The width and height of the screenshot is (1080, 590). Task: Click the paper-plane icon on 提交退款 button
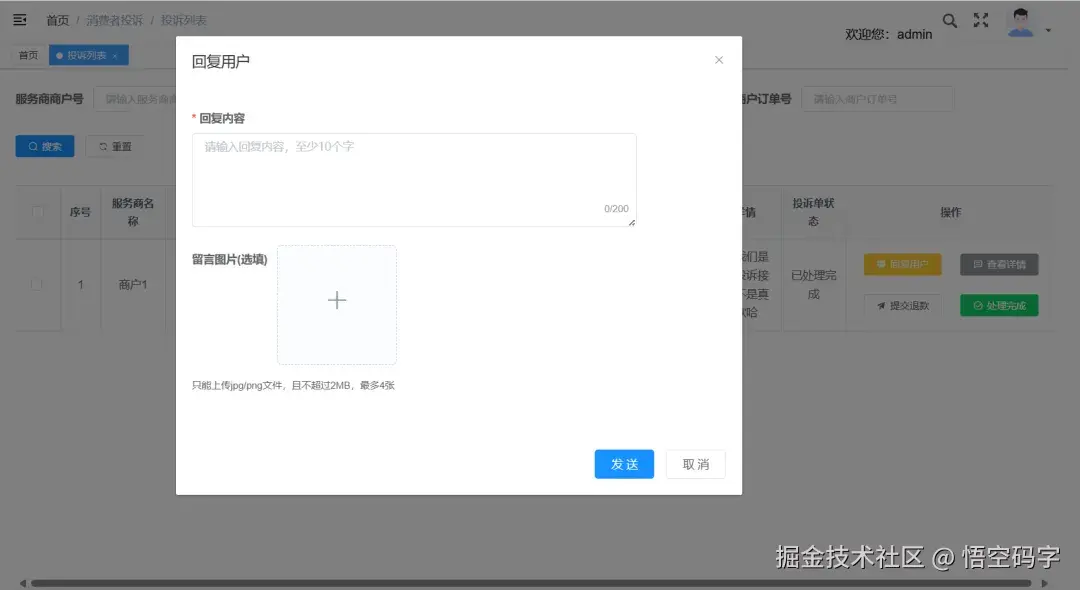pos(879,305)
